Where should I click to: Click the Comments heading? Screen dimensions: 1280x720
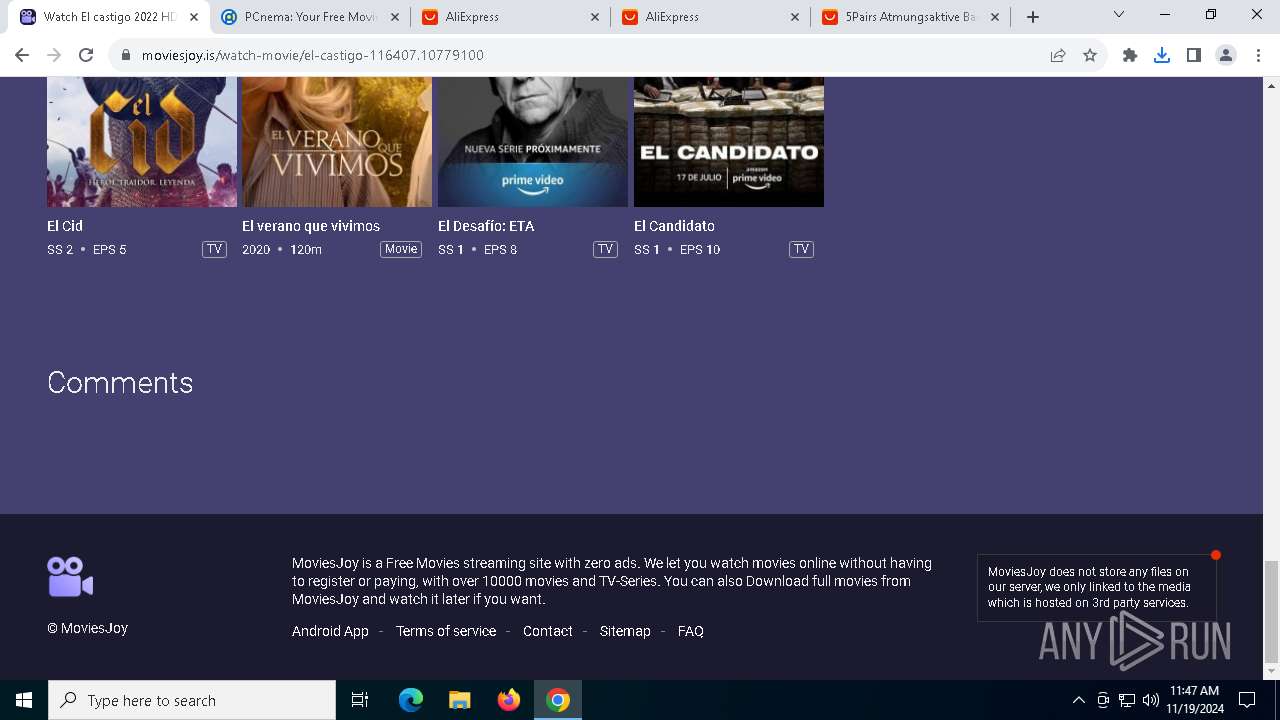tap(120, 382)
